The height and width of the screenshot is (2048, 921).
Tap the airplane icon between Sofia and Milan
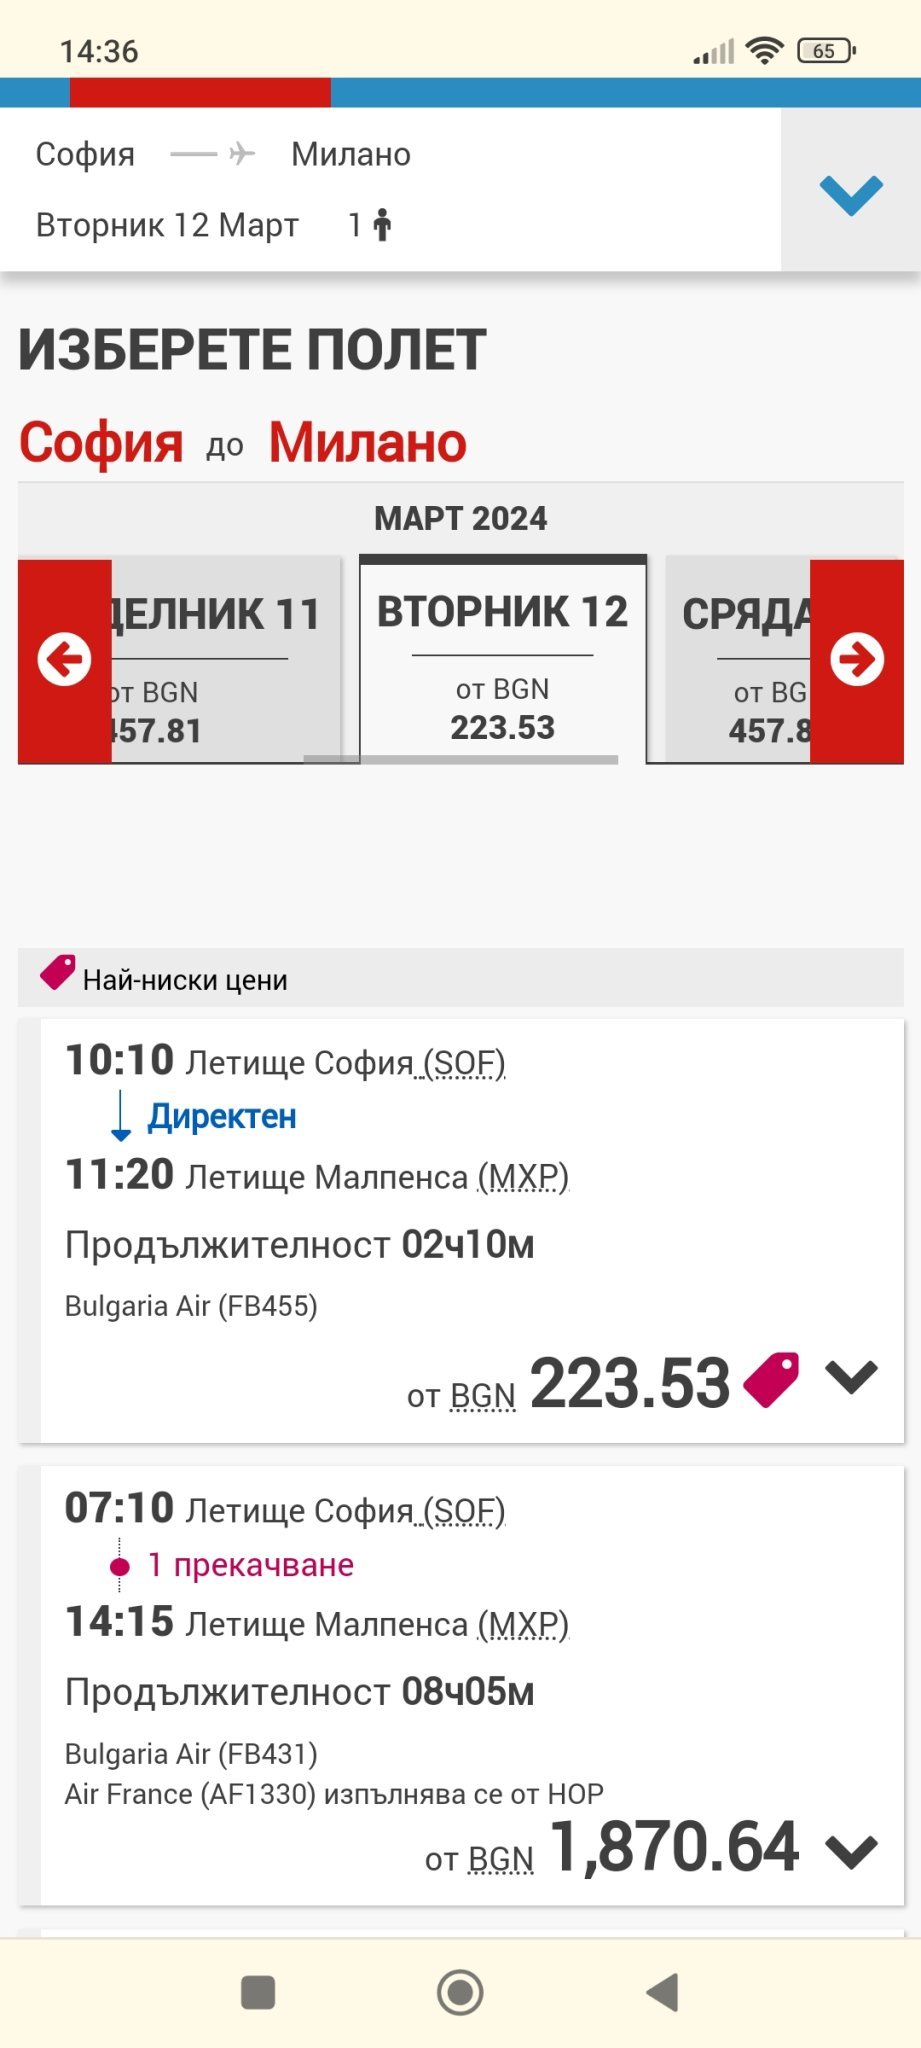240,154
